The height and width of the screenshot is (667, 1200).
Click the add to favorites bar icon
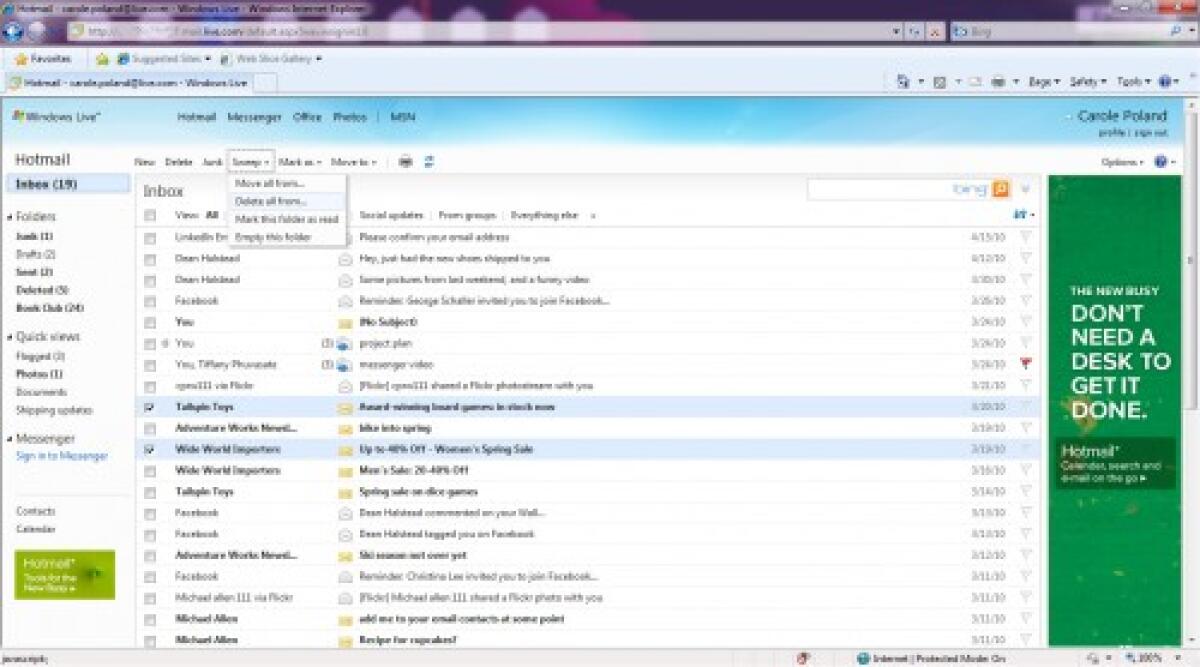[102, 59]
